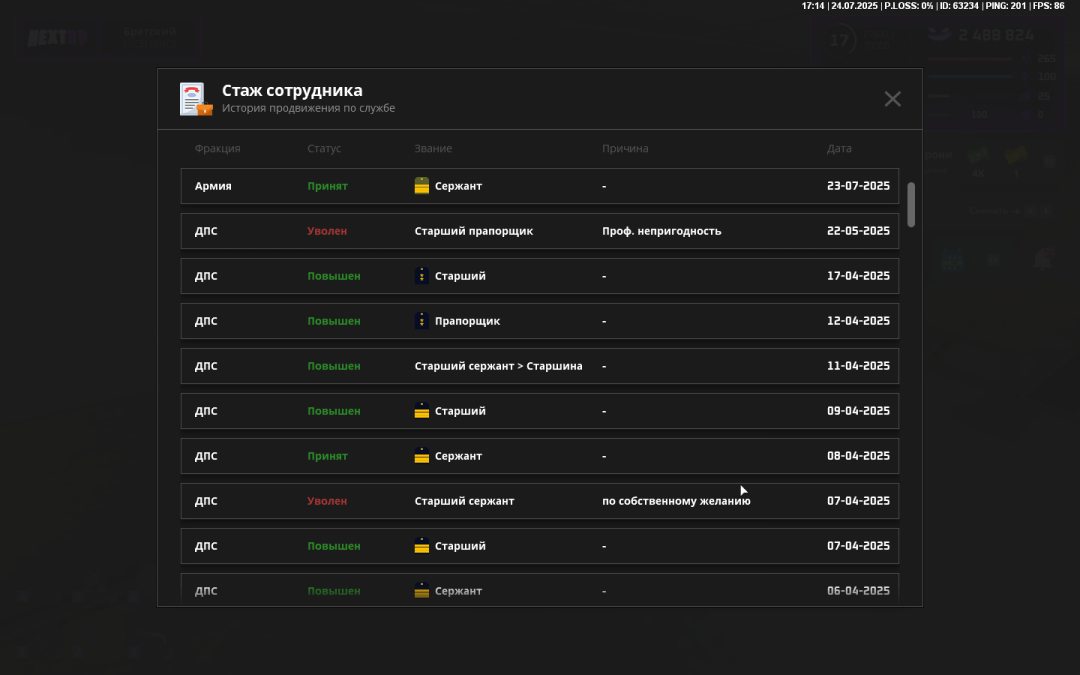
Task: Click the employee record document icon
Action: pos(196,99)
